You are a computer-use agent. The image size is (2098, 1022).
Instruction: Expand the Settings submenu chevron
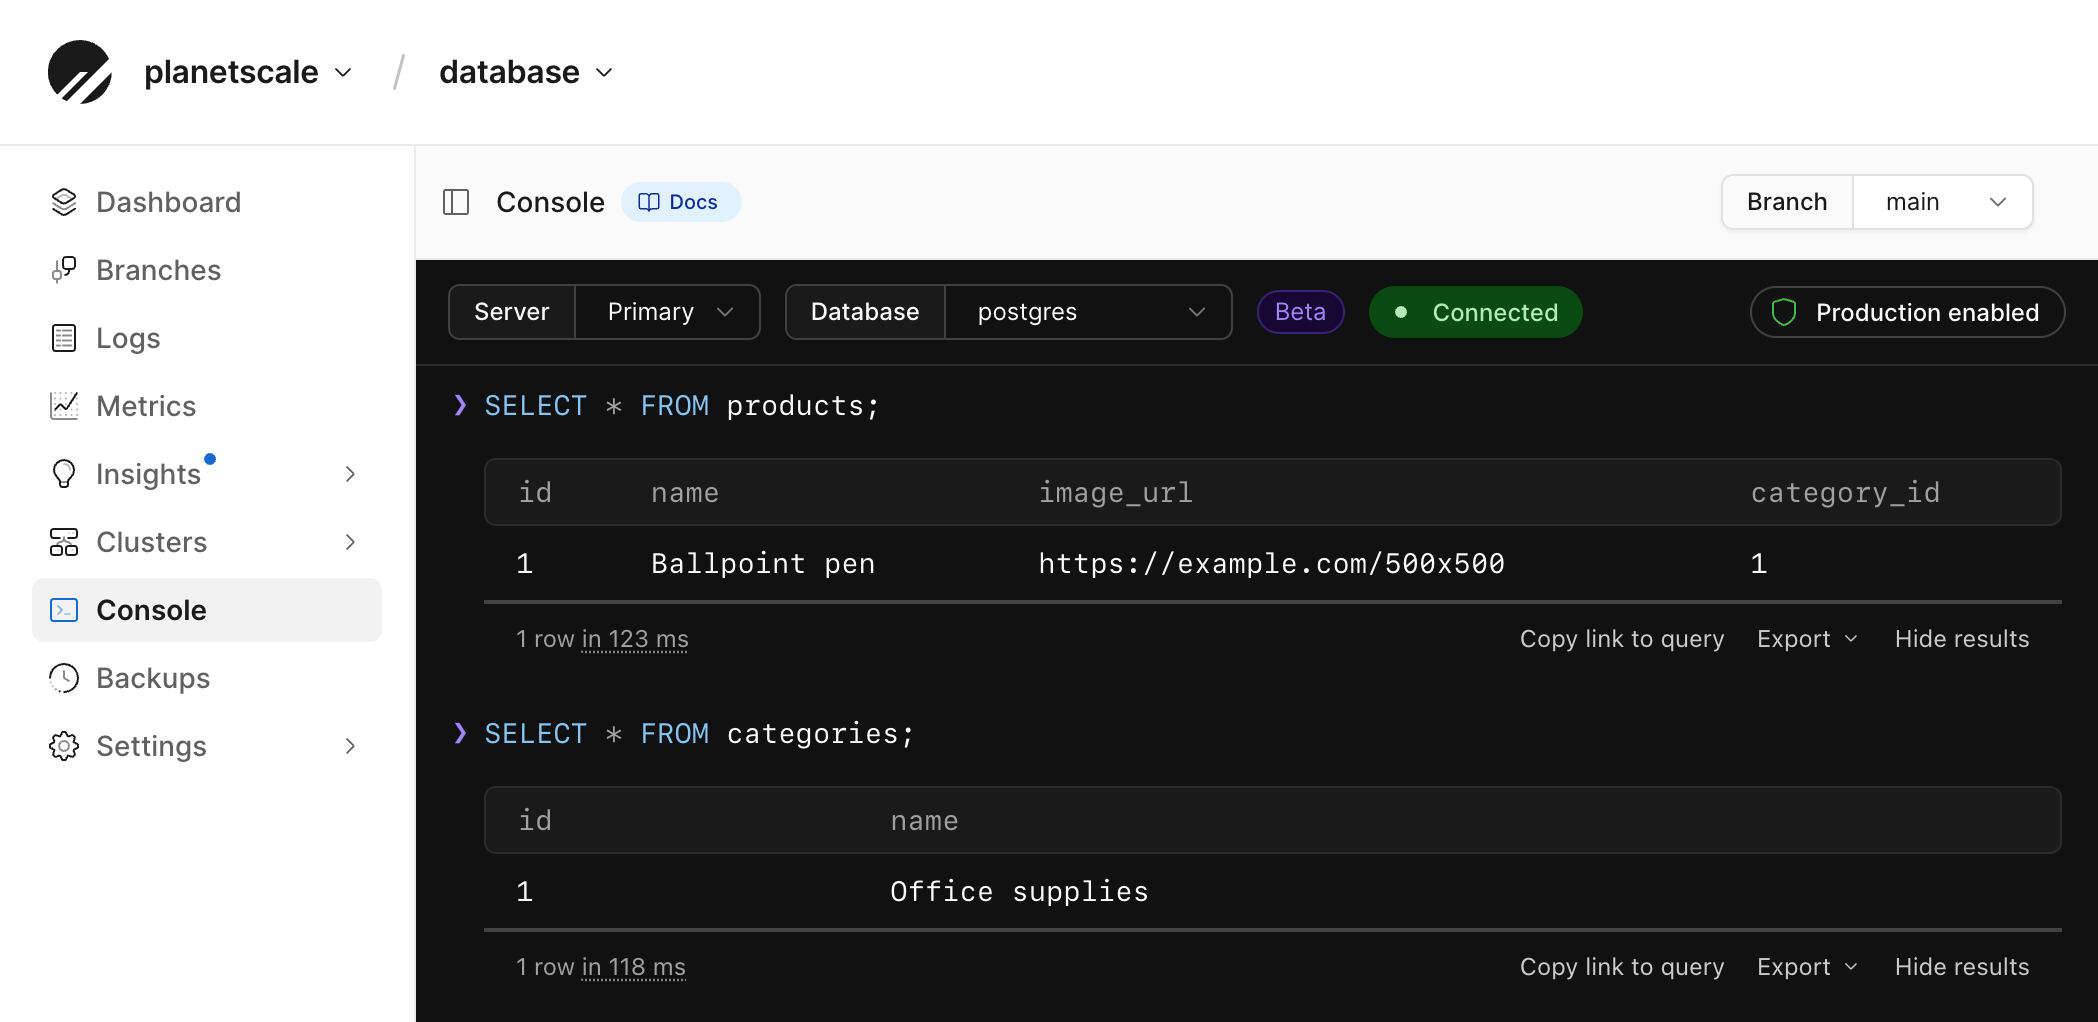coord(350,746)
